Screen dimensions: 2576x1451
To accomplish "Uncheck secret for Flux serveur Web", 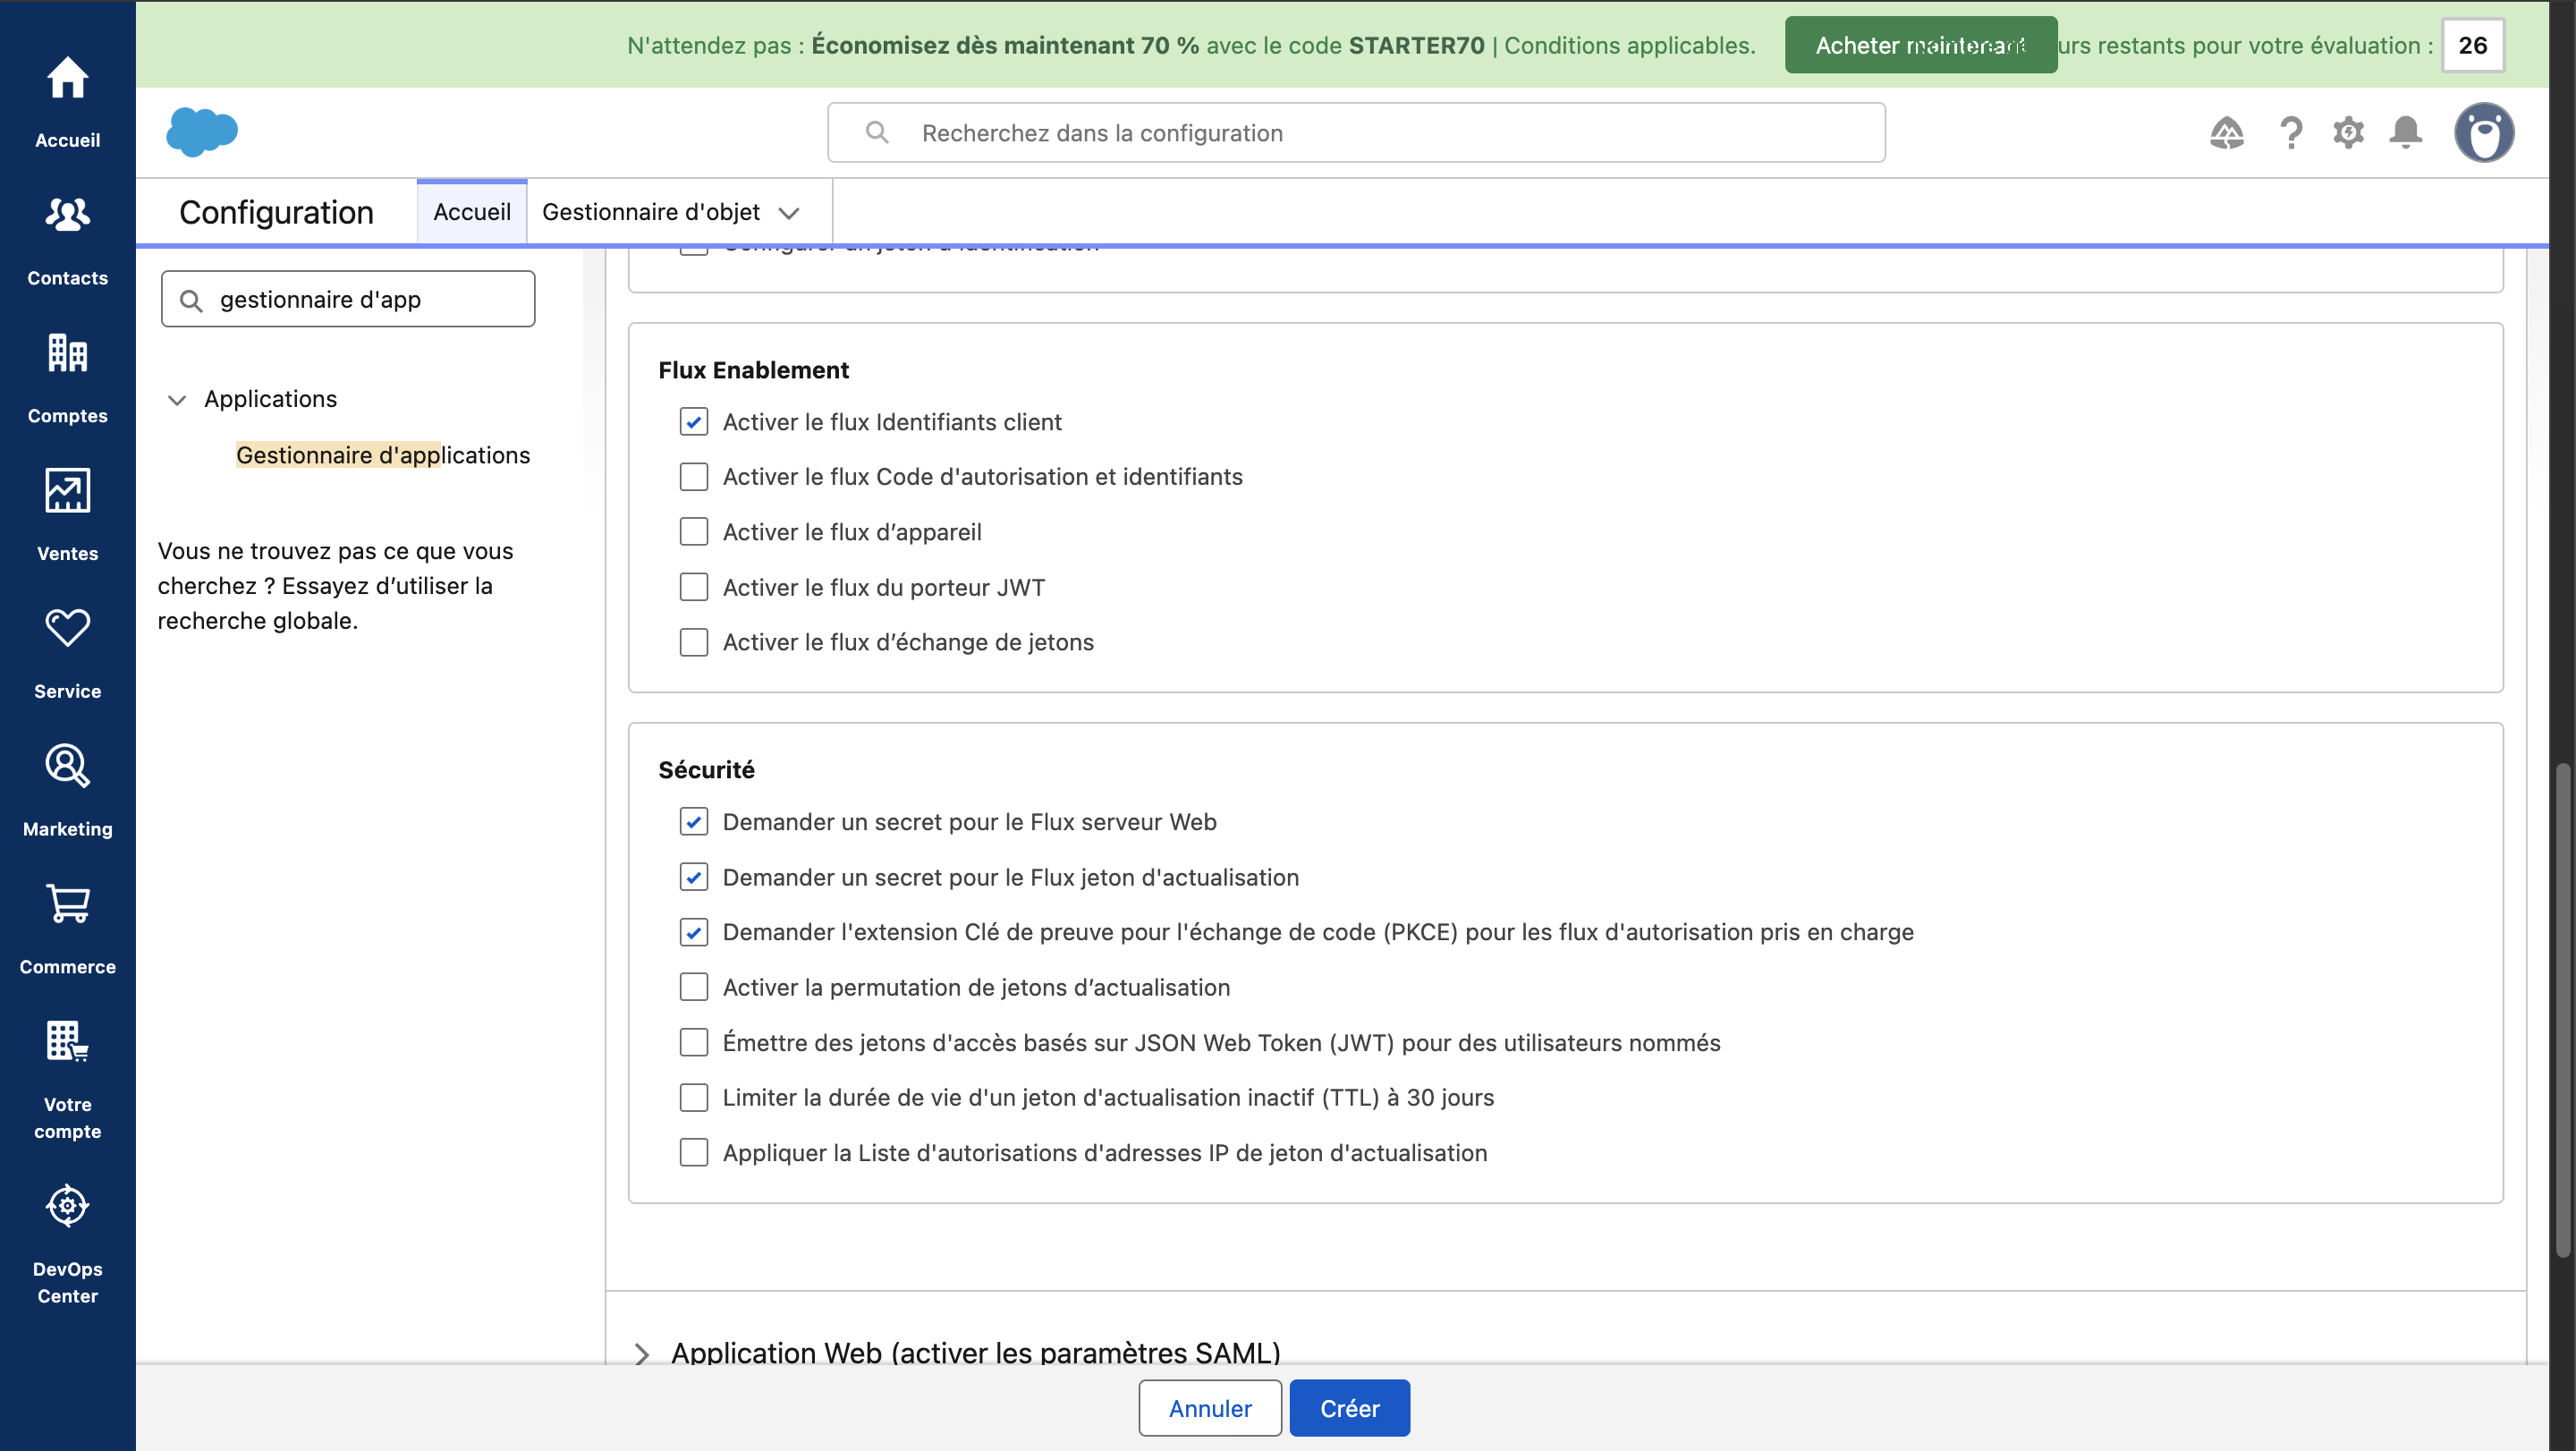I will point(693,822).
